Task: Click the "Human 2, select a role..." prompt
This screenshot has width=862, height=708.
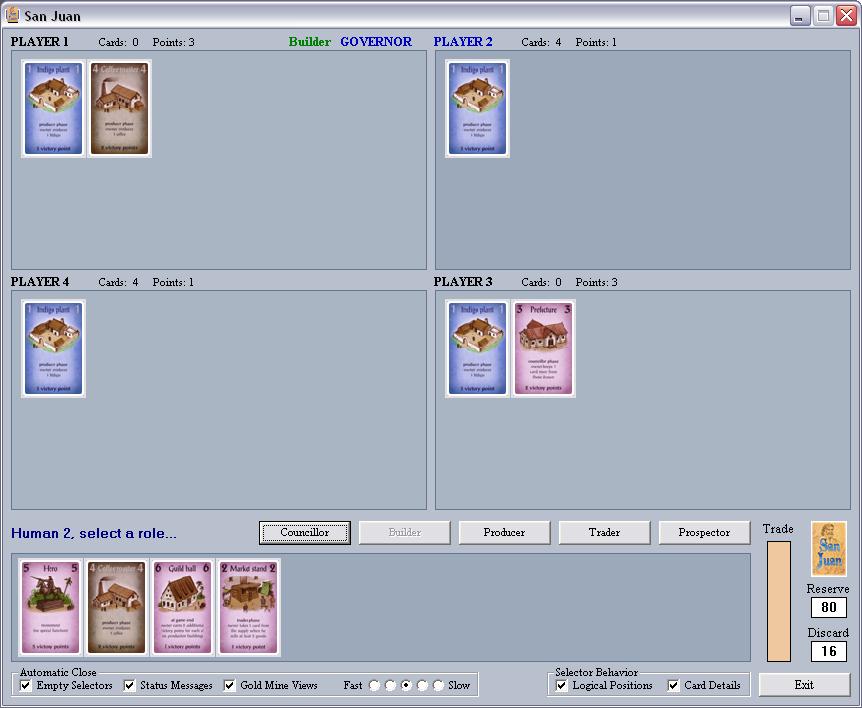Action: pyautogui.click(x=93, y=533)
